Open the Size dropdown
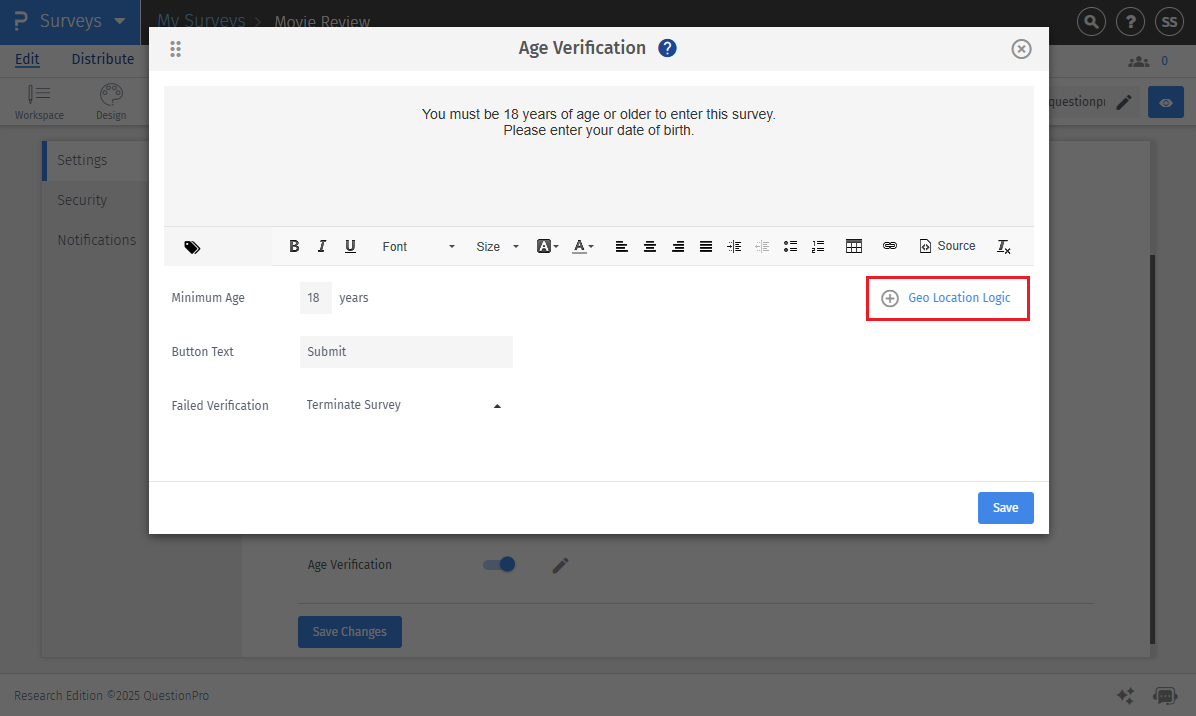The image size is (1196, 716). tap(497, 246)
